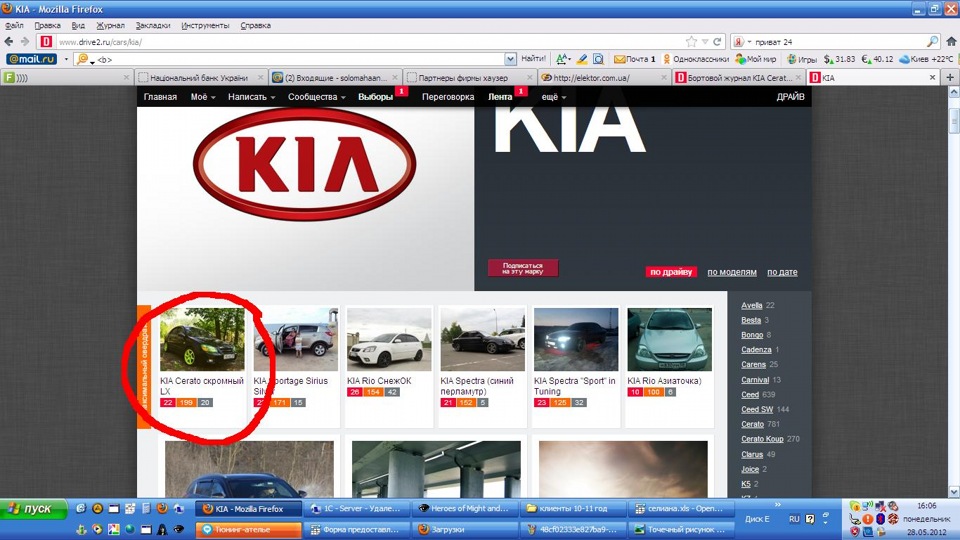Open the Лента feed link
The image size is (960, 540).
[x=500, y=97]
